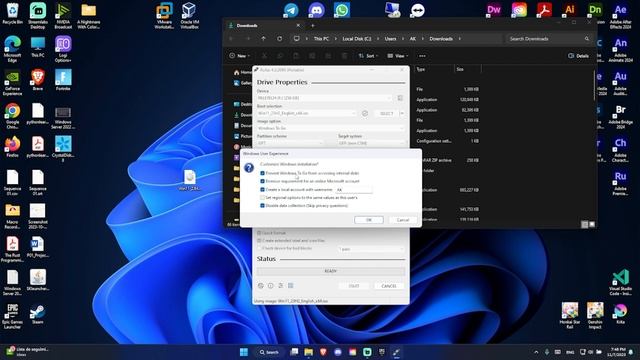Open View menu in File Explorer
Image resolution: width=640 pixels, height=360 pixels.
398,56
